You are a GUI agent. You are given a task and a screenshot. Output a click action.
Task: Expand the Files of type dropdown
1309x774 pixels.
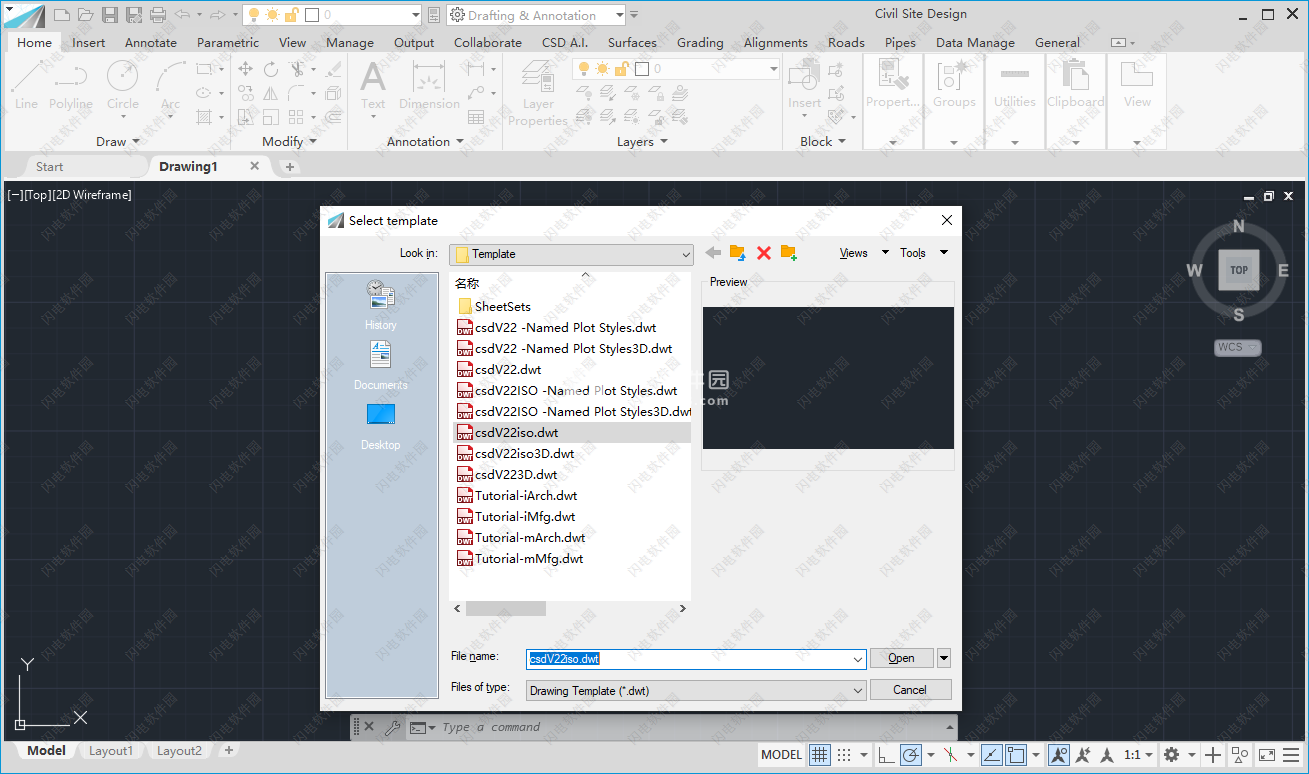(858, 691)
